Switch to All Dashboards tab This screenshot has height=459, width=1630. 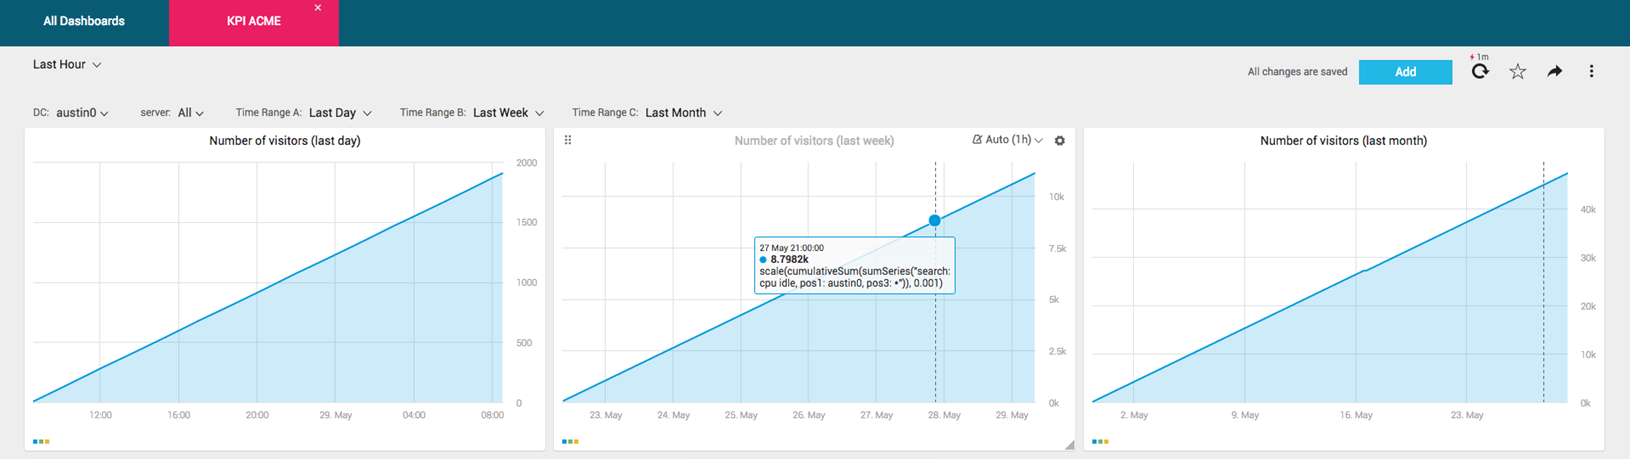click(84, 21)
